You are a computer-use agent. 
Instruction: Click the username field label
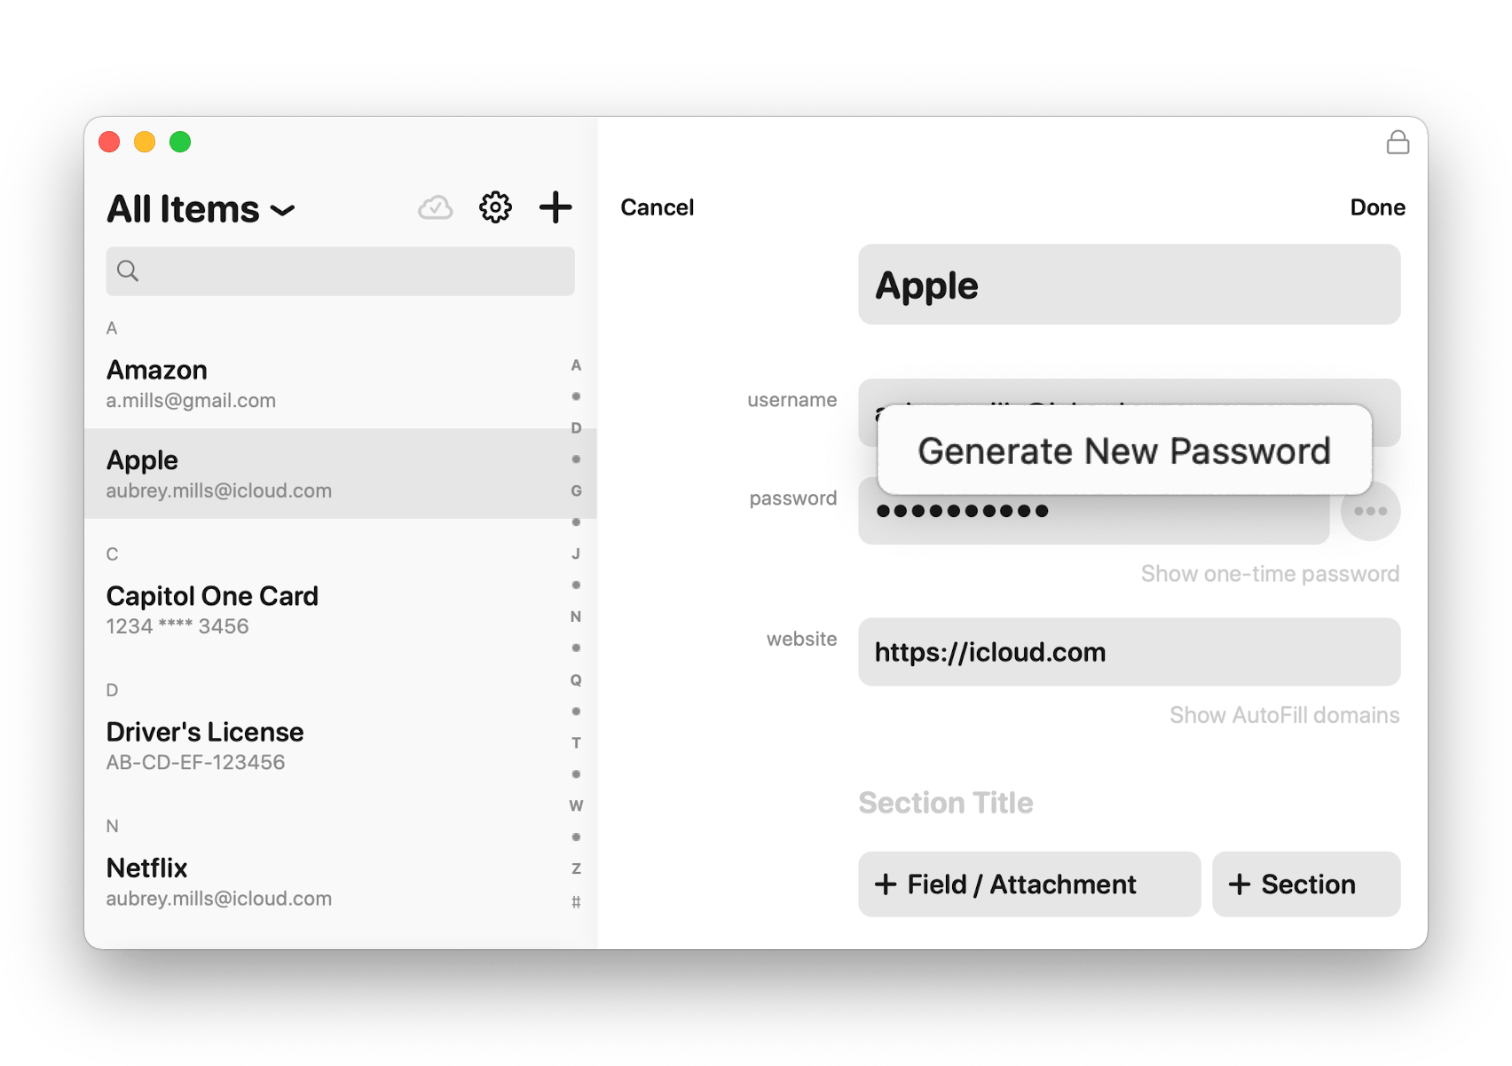pos(792,400)
